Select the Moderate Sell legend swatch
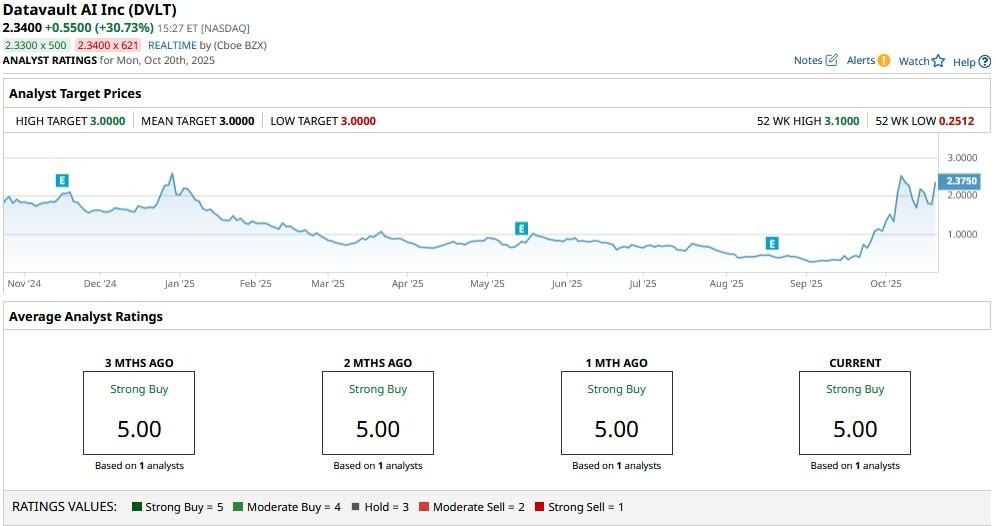This screenshot has height=526, width=996. pos(424,507)
